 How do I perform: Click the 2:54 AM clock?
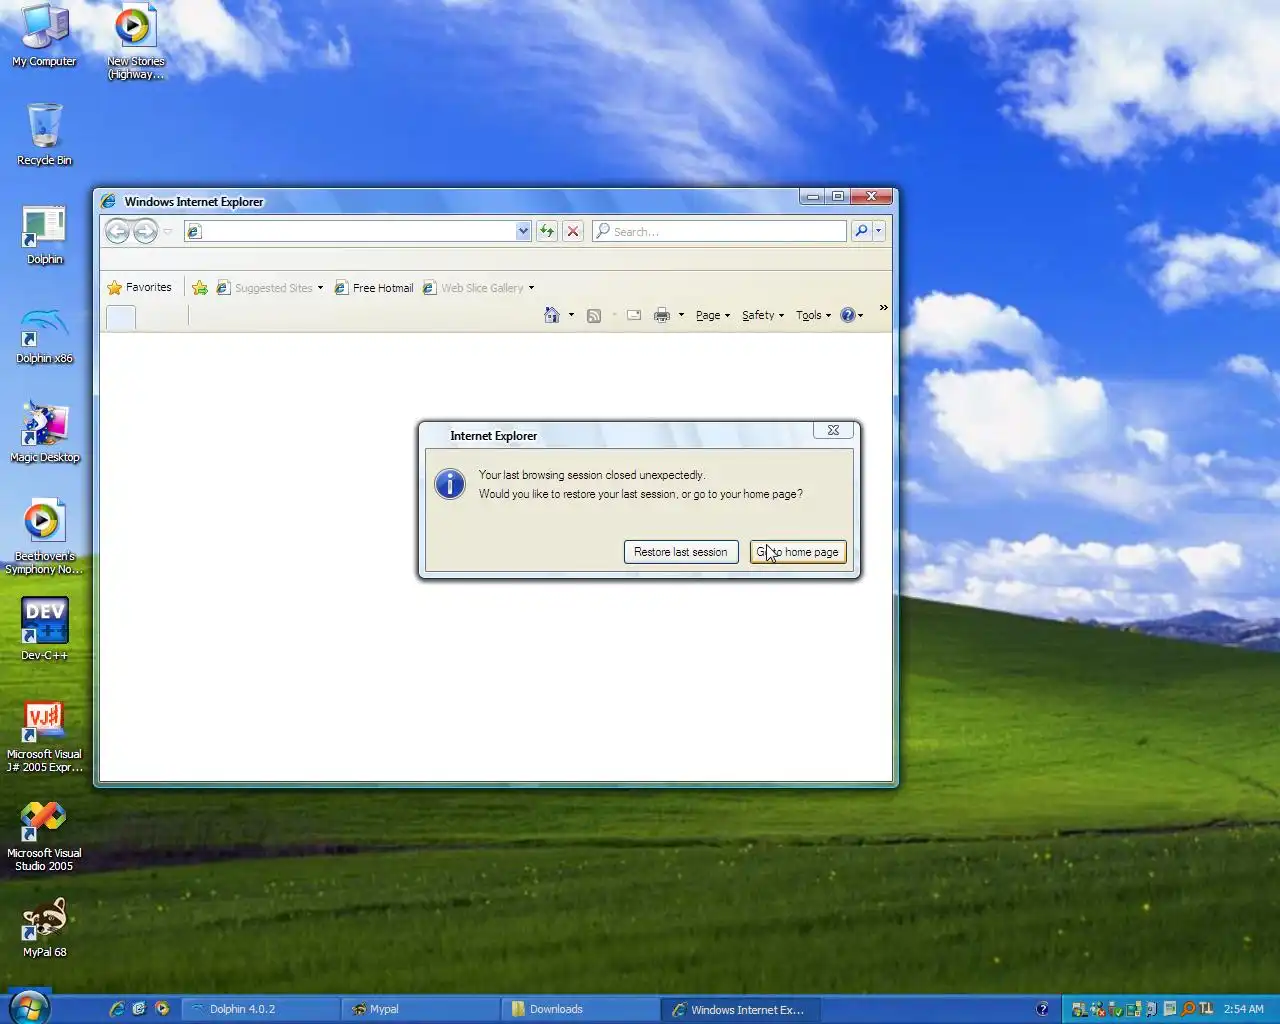pyautogui.click(x=1244, y=1009)
